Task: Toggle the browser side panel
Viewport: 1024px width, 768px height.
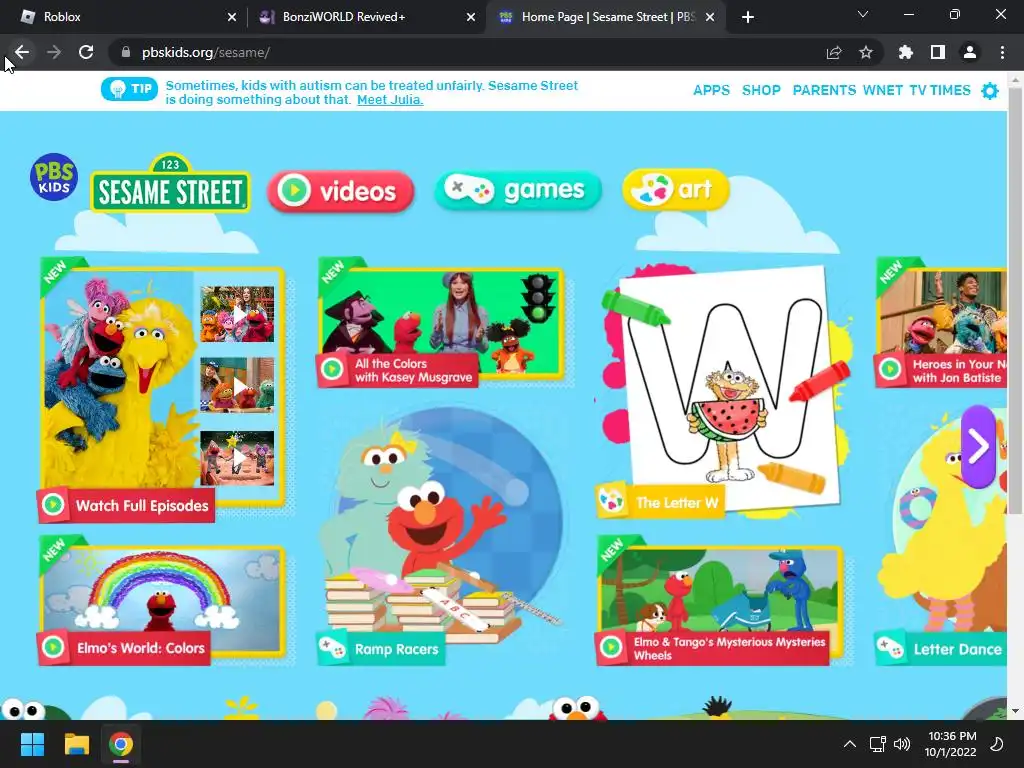Action: pos(938,52)
